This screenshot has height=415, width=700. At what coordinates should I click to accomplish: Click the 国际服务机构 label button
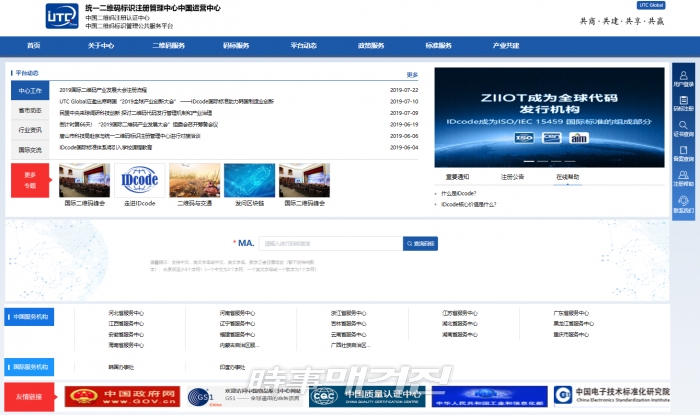29,367
